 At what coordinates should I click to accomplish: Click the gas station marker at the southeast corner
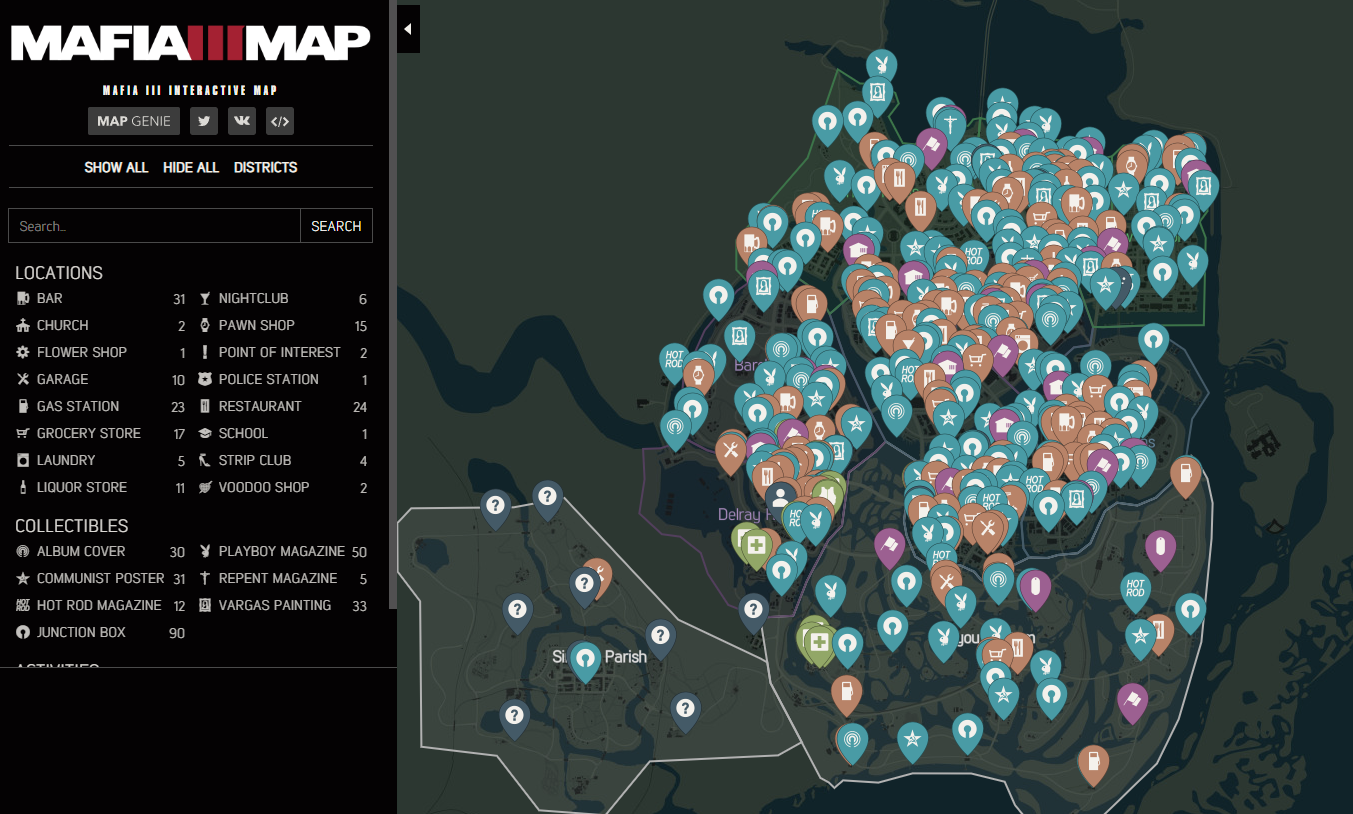click(1093, 764)
